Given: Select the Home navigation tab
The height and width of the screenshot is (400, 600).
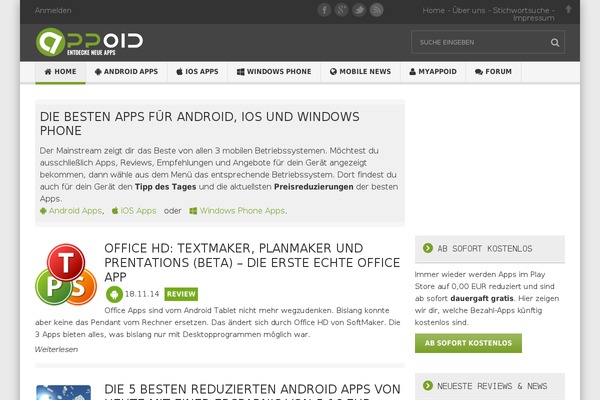Looking at the screenshot, I should (60, 72).
